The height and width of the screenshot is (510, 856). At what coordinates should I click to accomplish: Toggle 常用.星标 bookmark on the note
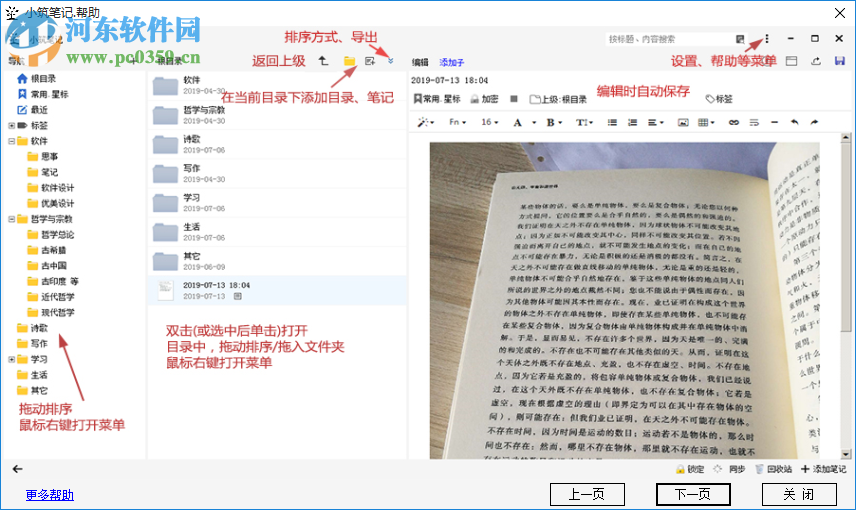coord(437,99)
